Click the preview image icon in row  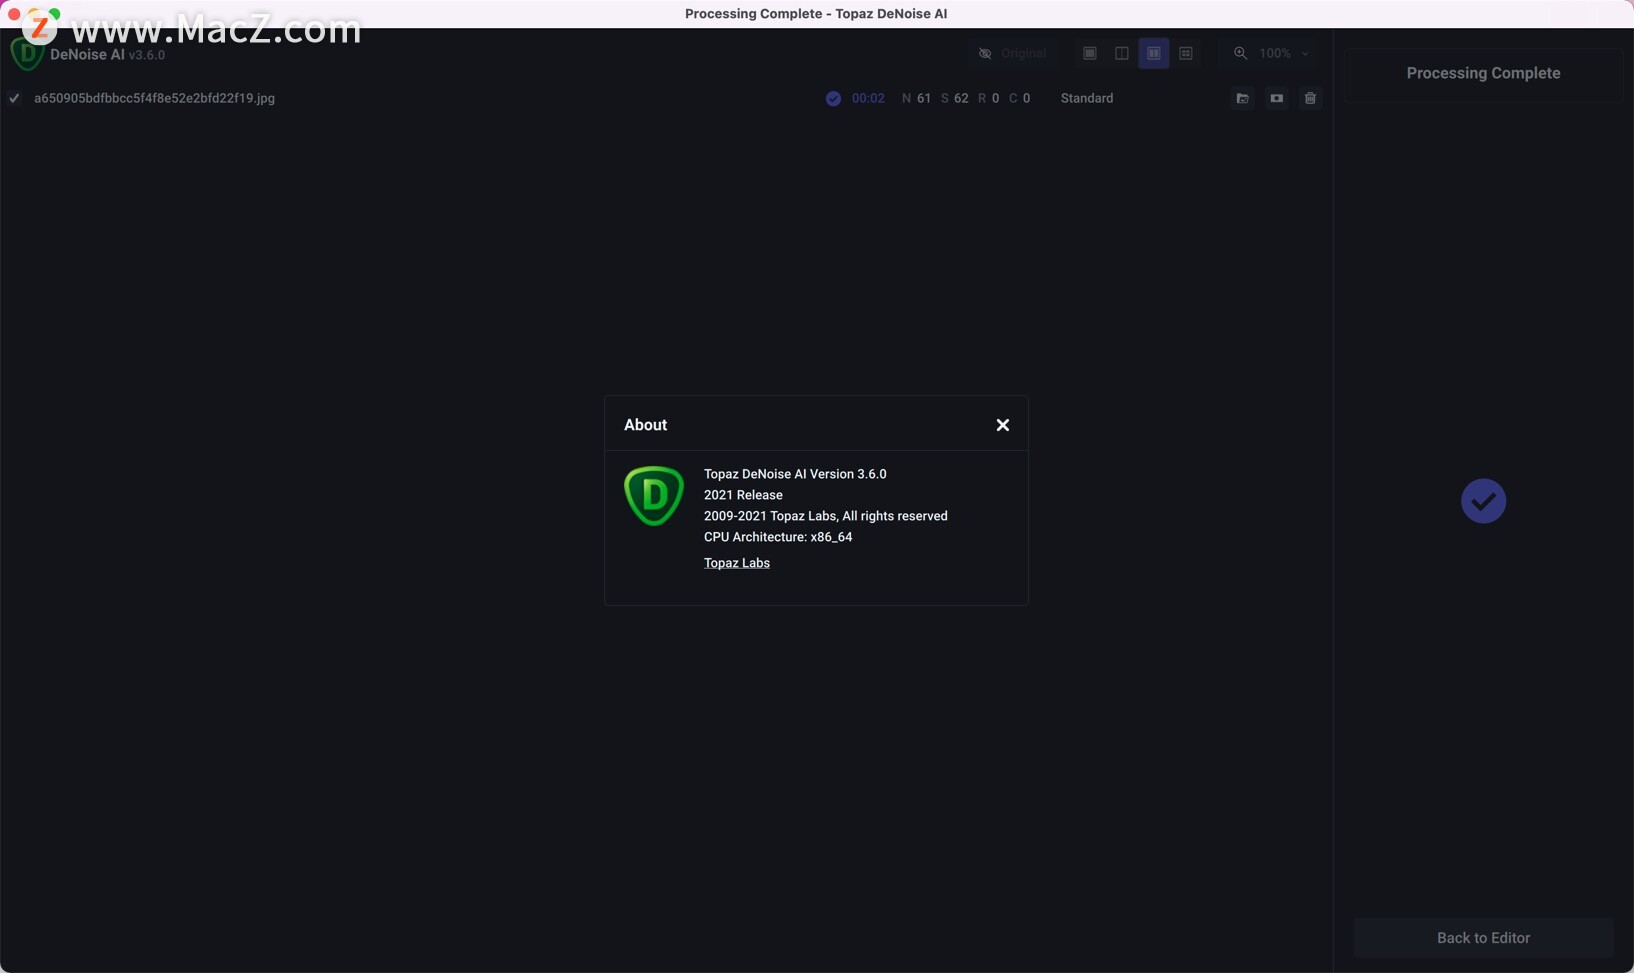point(1277,98)
